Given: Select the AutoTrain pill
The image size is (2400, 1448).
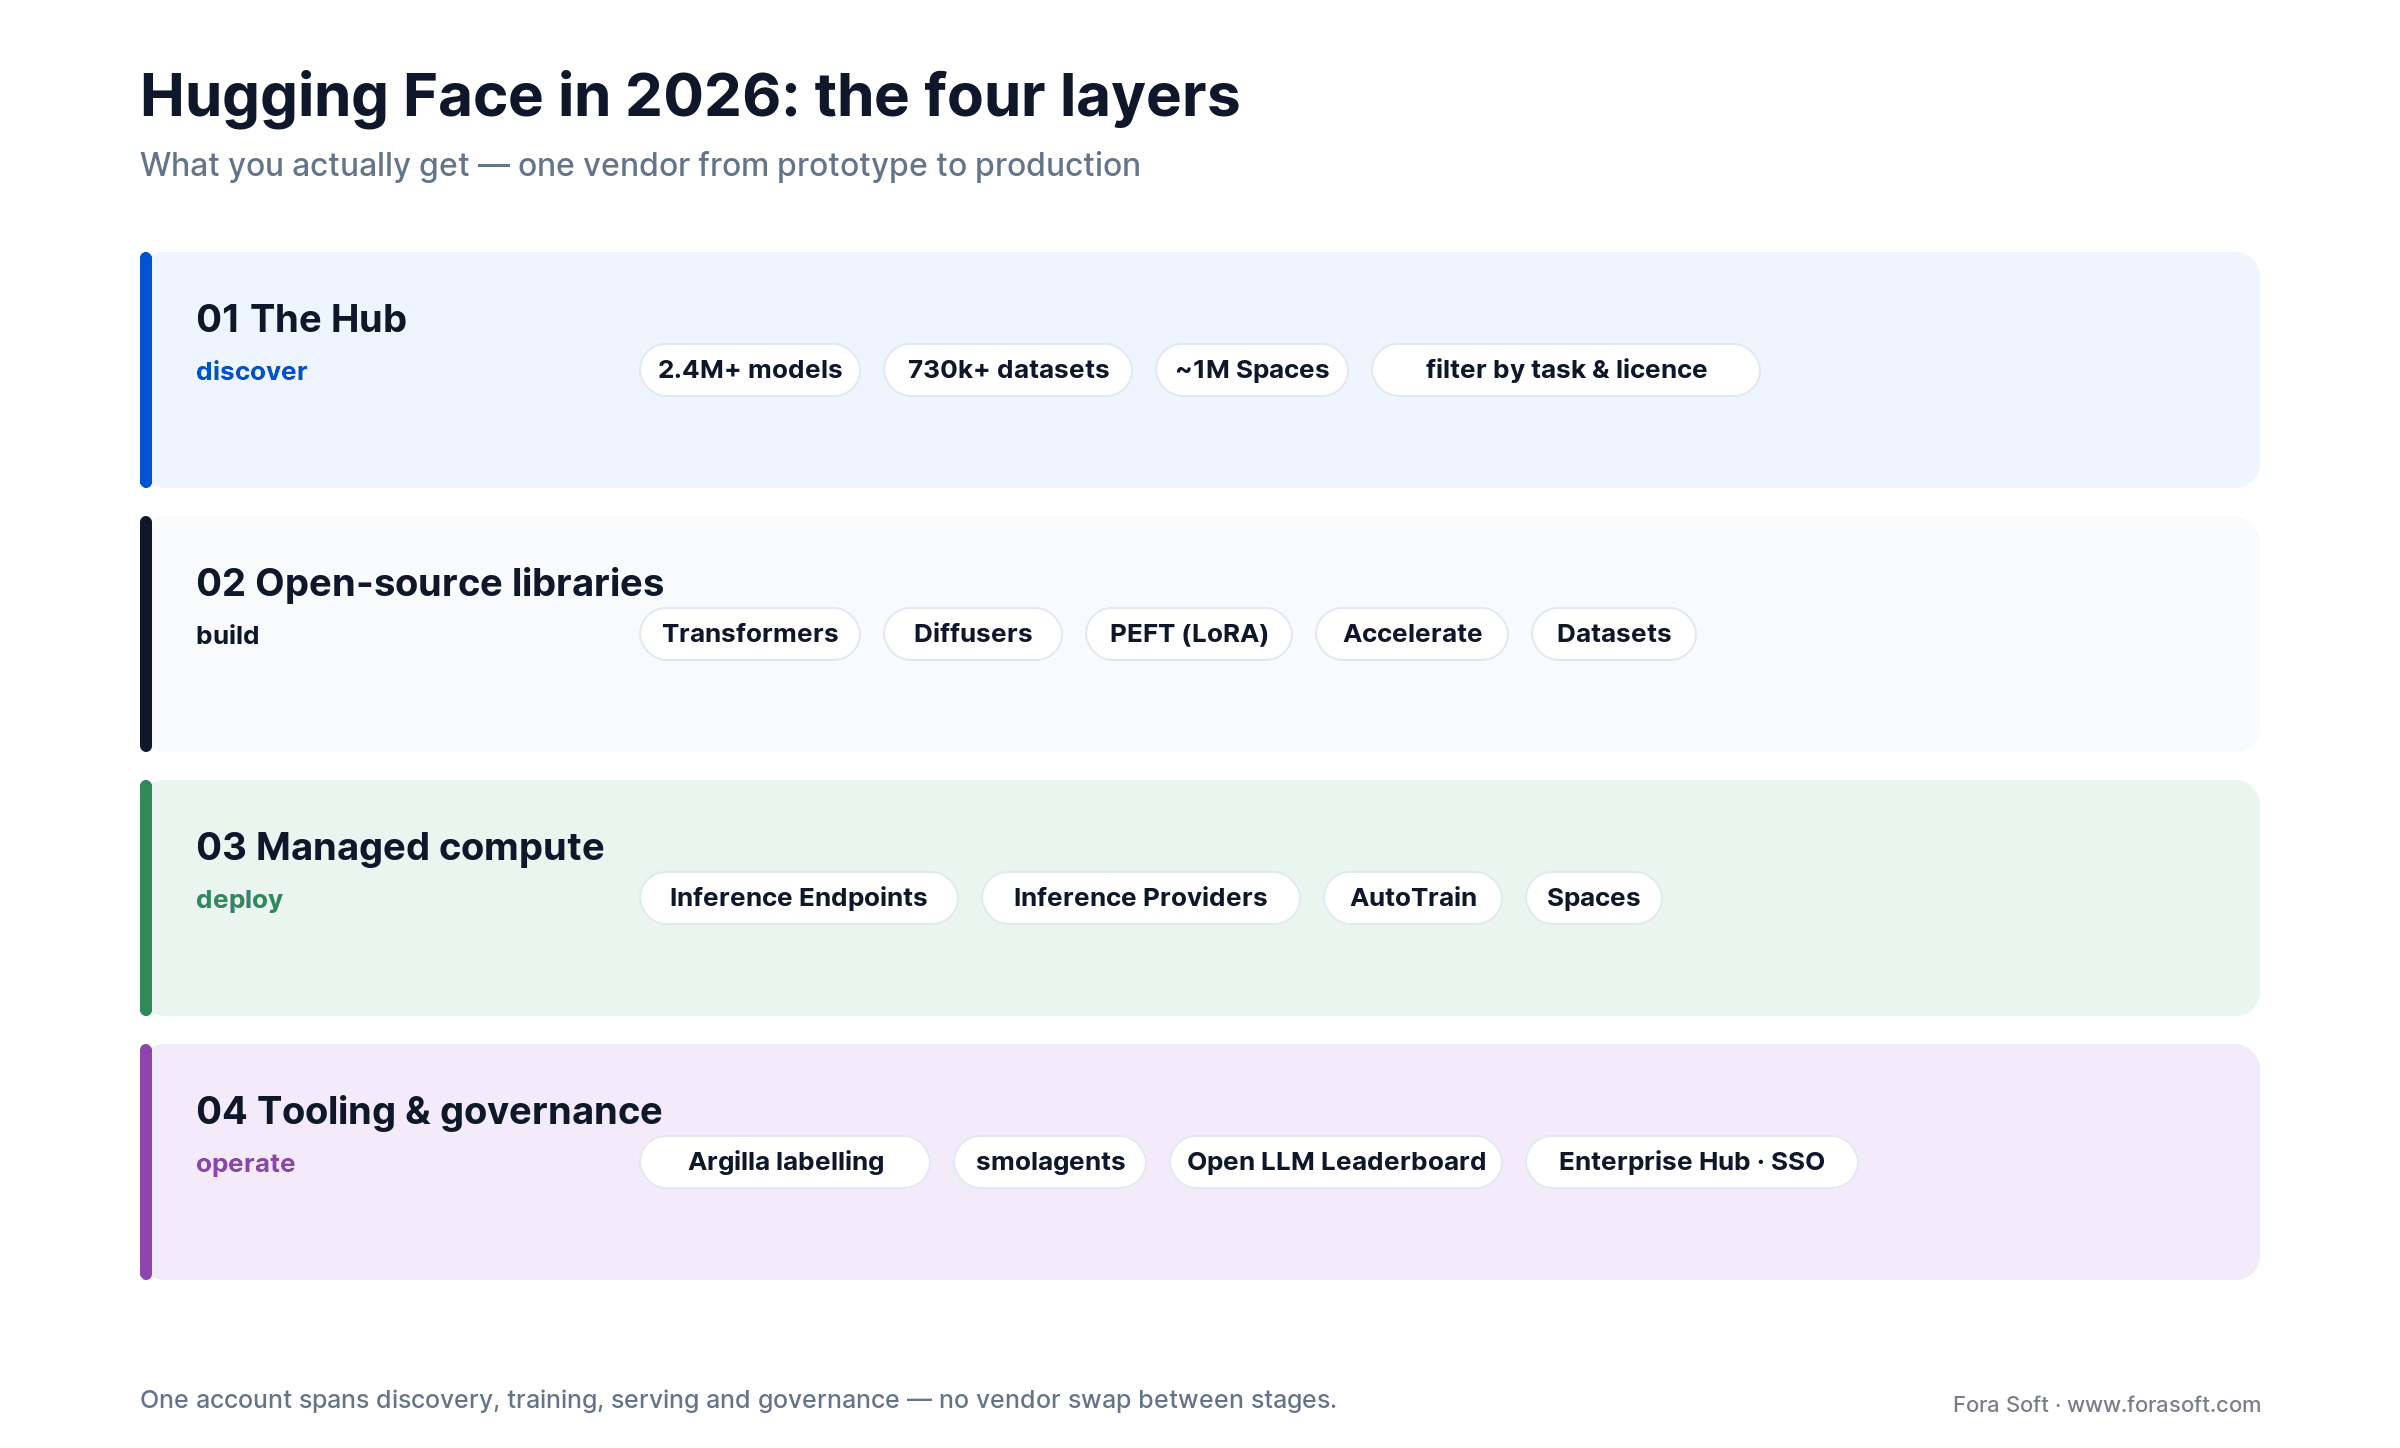Looking at the screenshot, I should point(1413,898).
